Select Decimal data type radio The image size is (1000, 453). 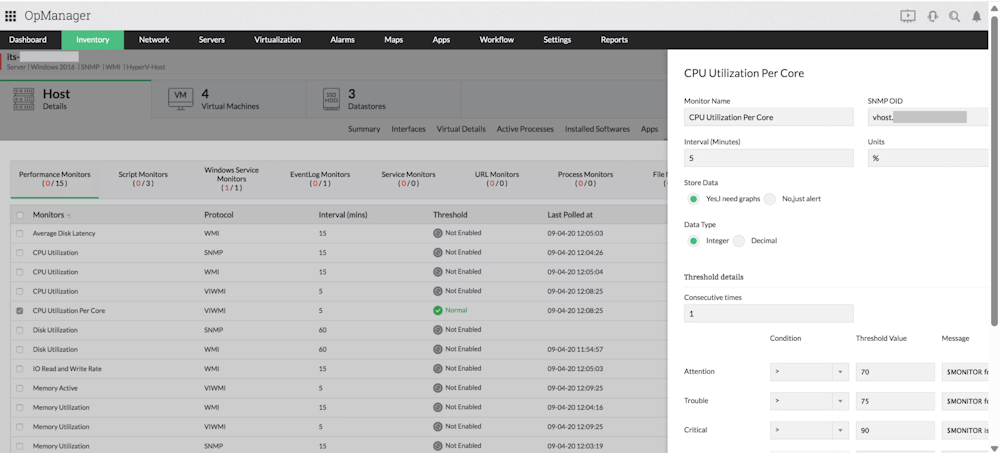tap(739, 241)
